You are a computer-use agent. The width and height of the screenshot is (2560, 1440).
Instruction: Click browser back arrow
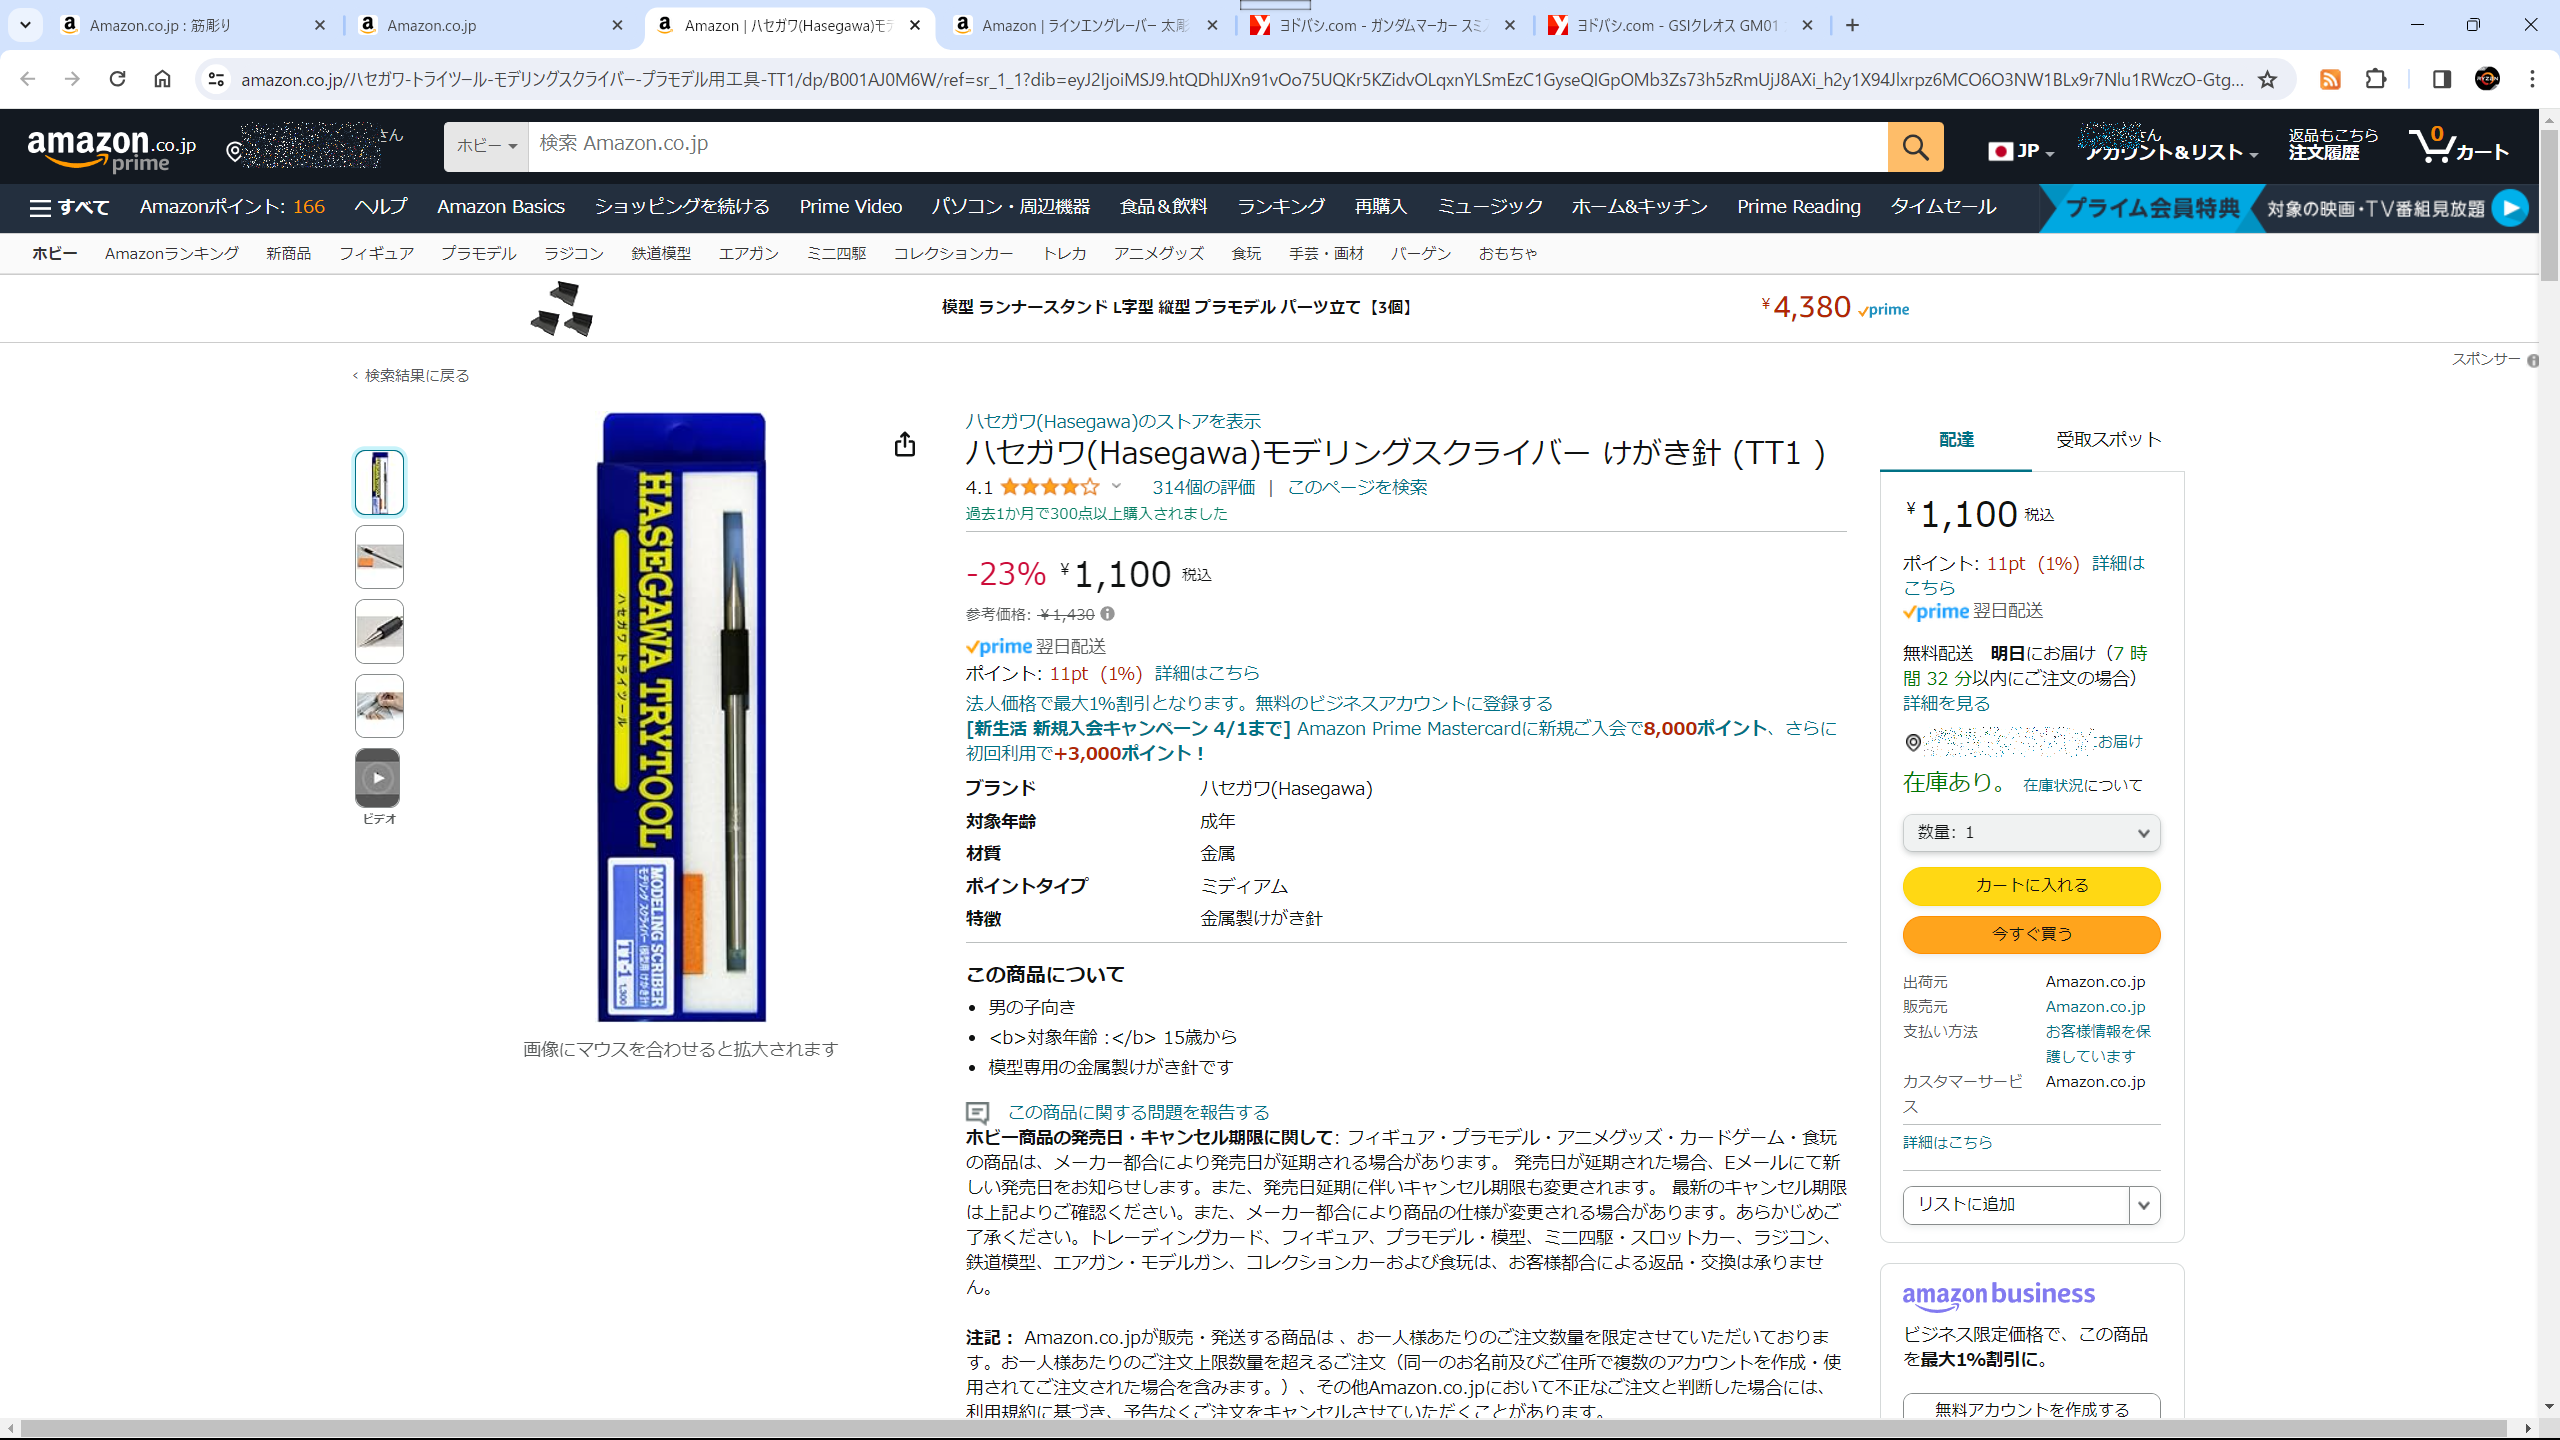pyautogui.click(x=27, y=79)
